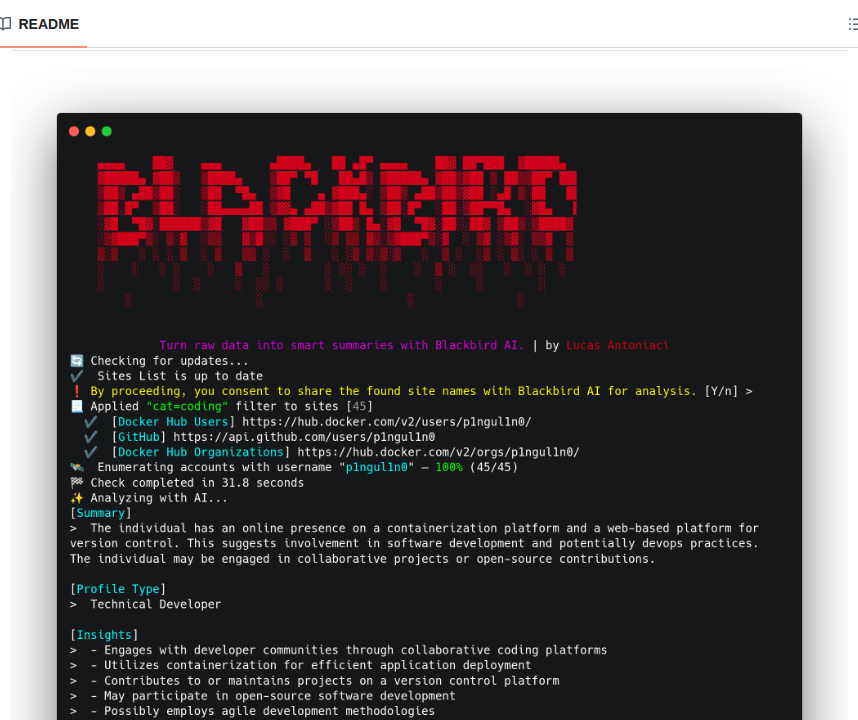Click the insight "Possibly employs agile development methodologies"

(269, 711)
